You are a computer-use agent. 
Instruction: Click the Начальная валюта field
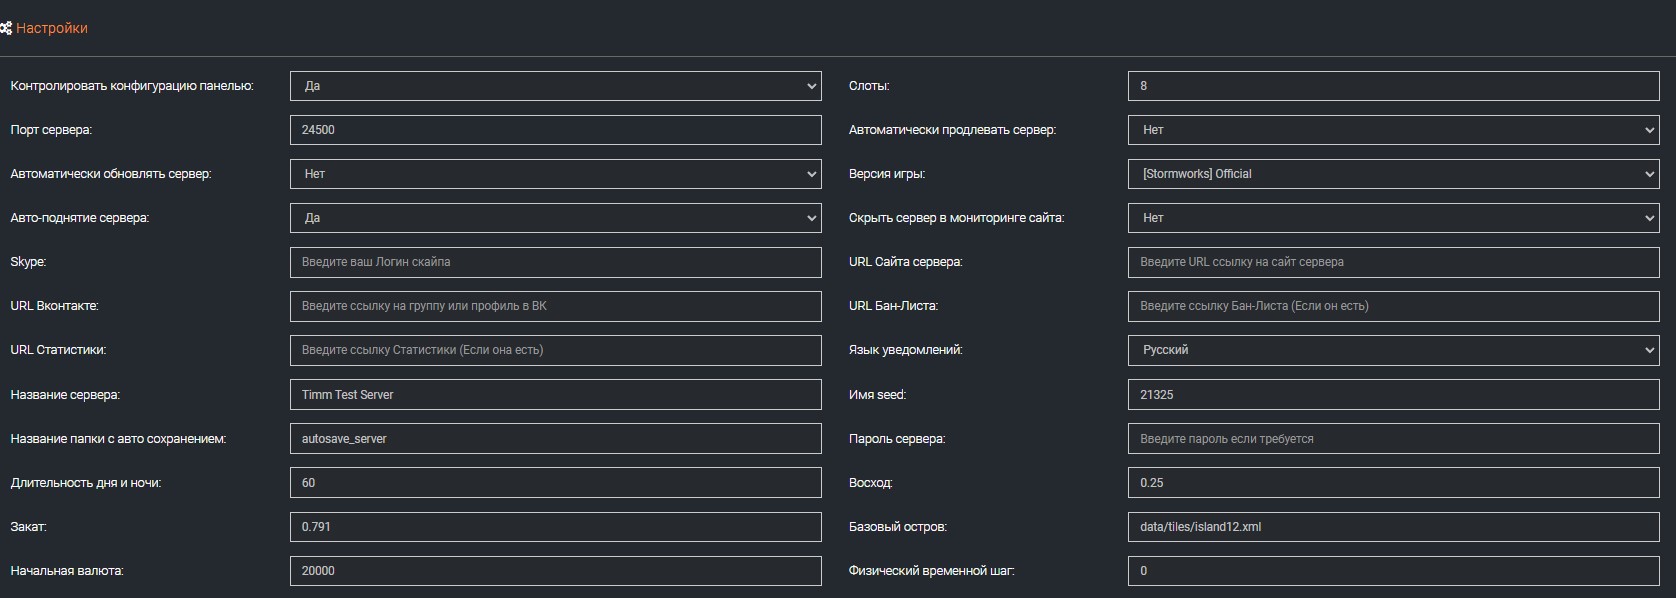tap(555, 571)
